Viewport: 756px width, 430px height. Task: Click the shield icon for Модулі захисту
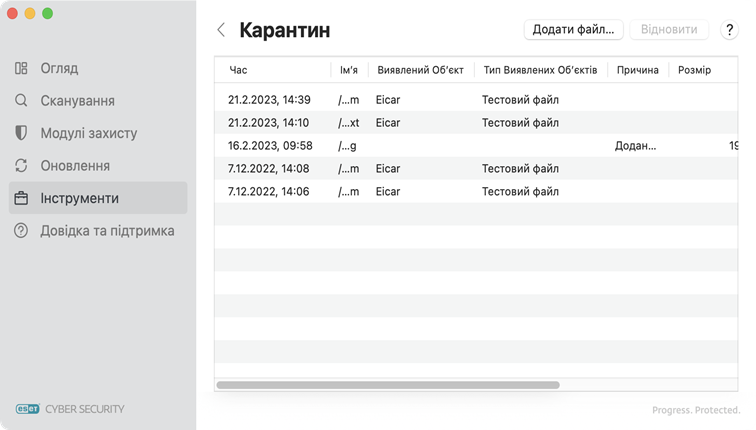(x=21, y=133)
